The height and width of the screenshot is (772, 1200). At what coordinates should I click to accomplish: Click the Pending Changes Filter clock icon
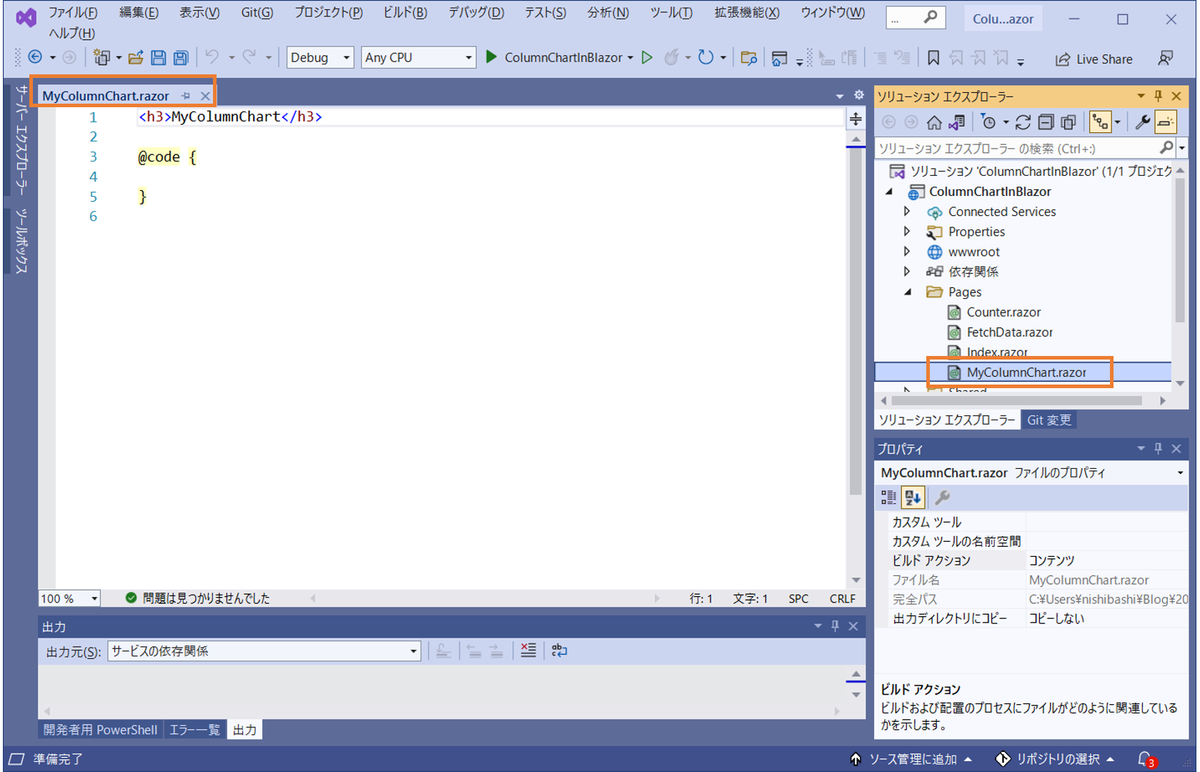pos(988,122)
